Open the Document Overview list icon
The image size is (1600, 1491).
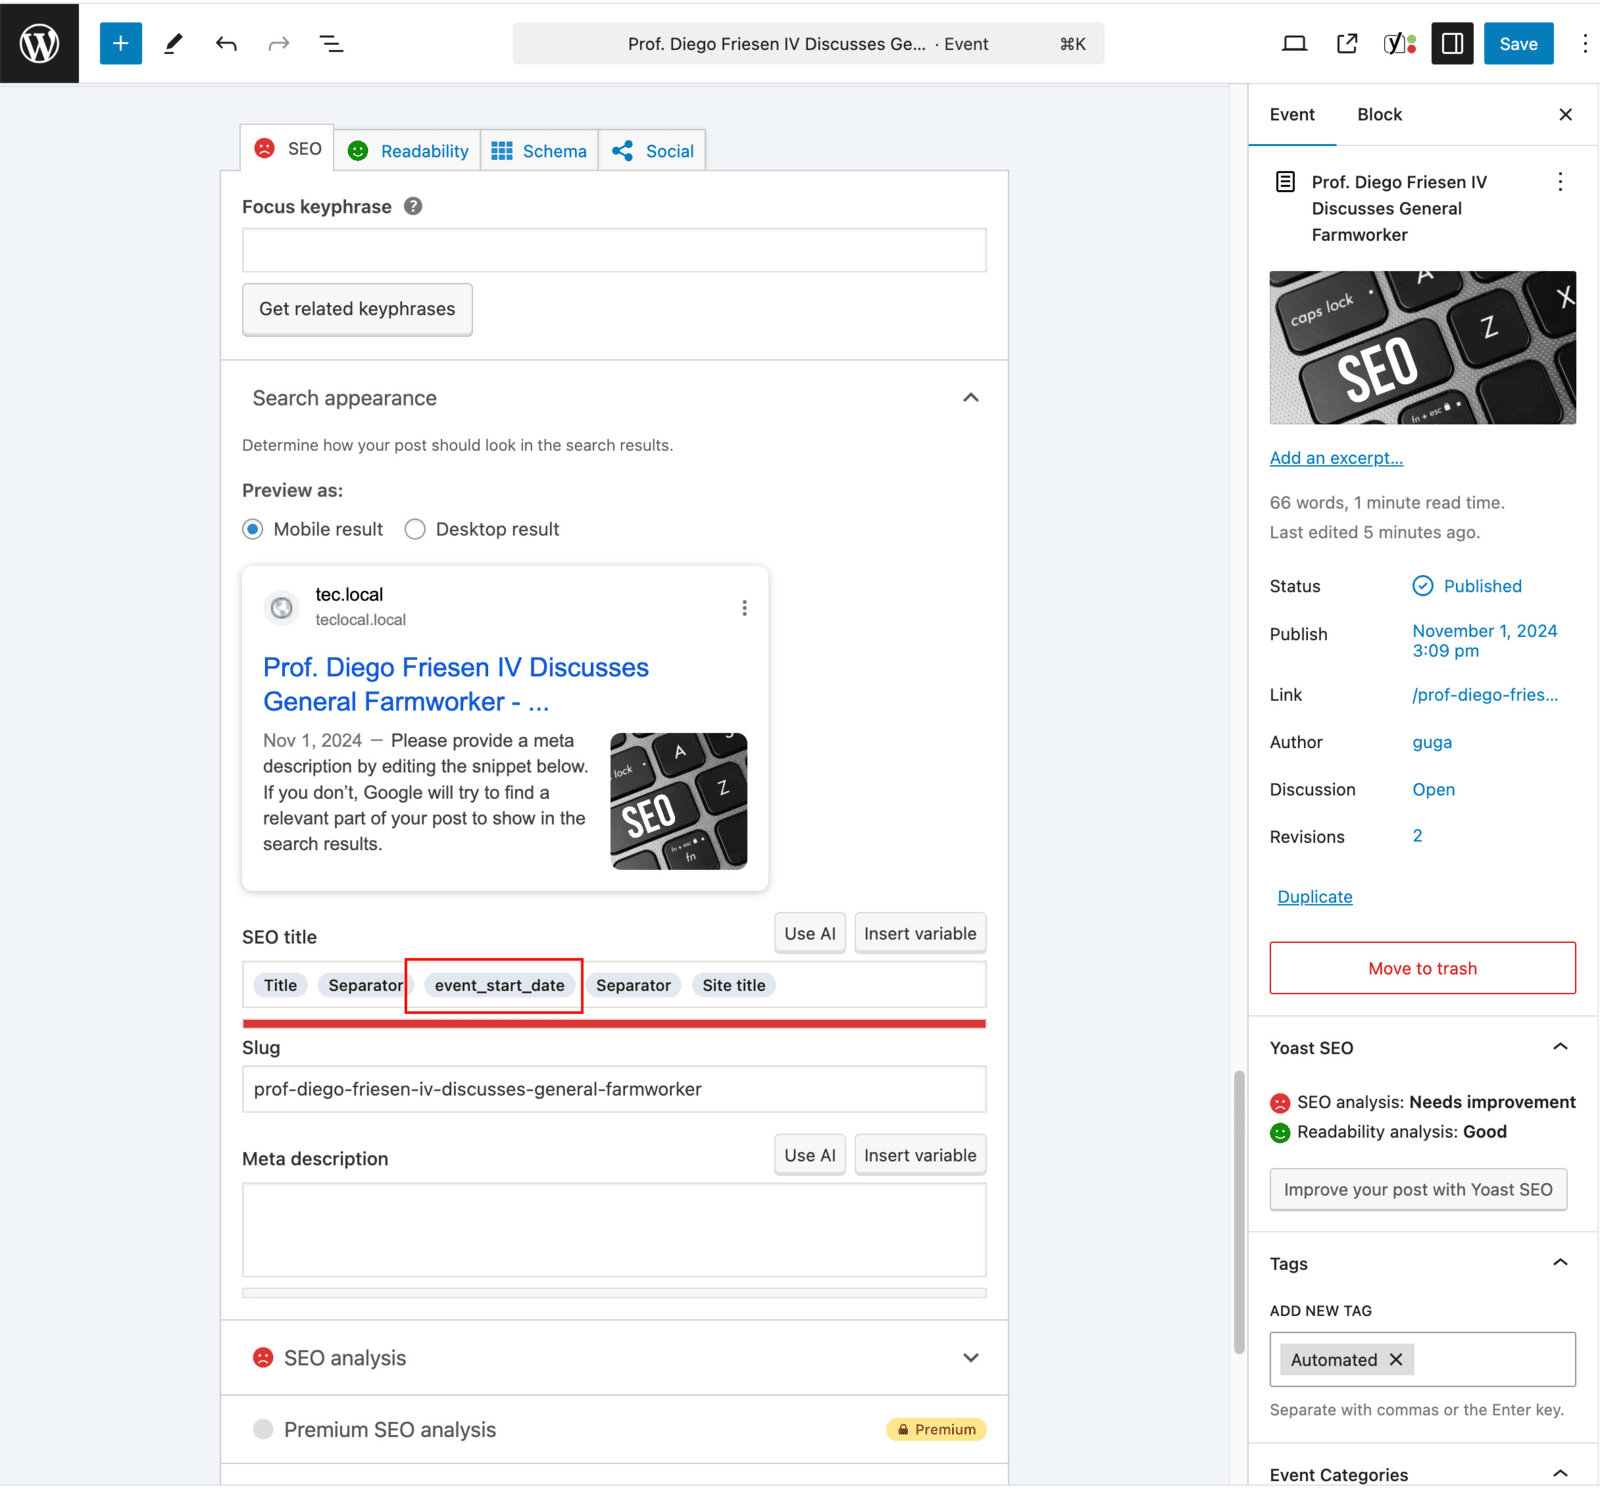330,43
